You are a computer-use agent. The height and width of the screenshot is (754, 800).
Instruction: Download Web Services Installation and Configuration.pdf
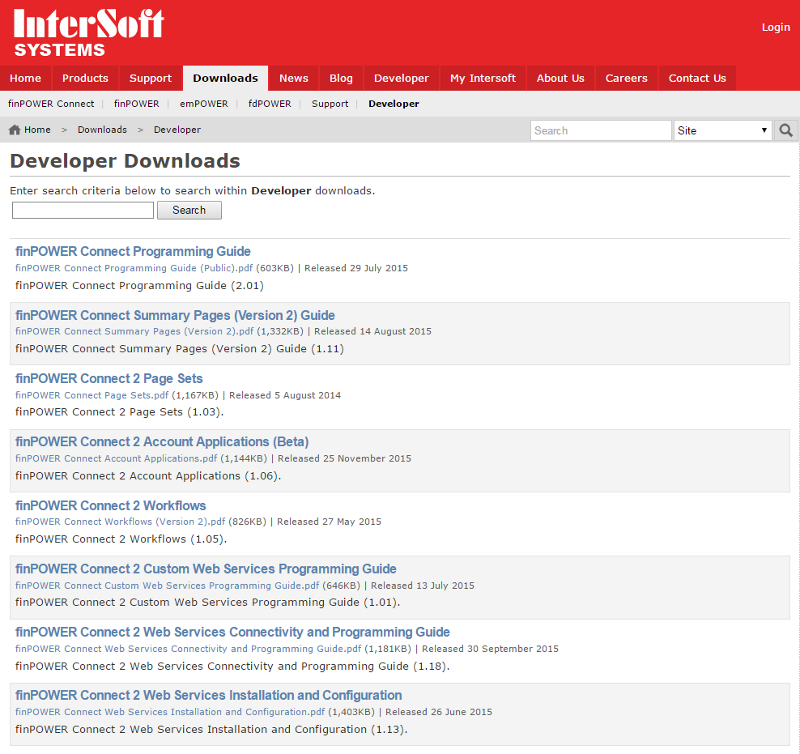[170, 712]
